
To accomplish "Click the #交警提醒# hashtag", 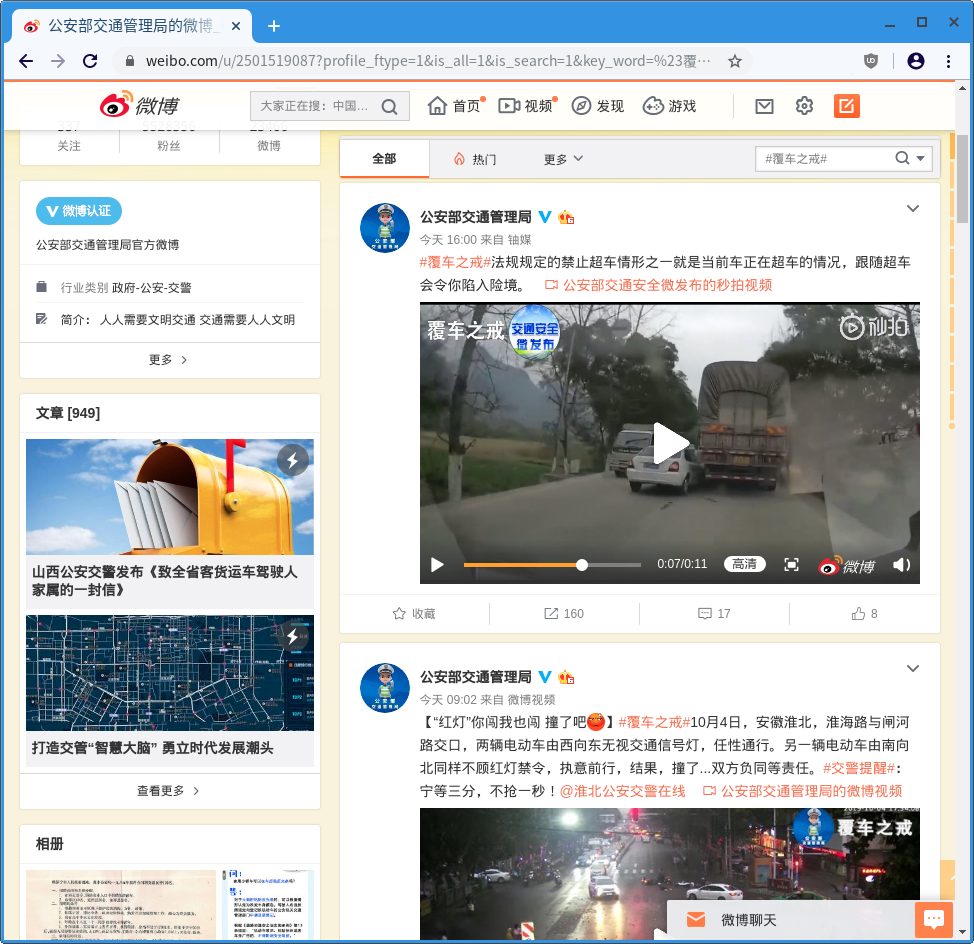I will [859, 768].
